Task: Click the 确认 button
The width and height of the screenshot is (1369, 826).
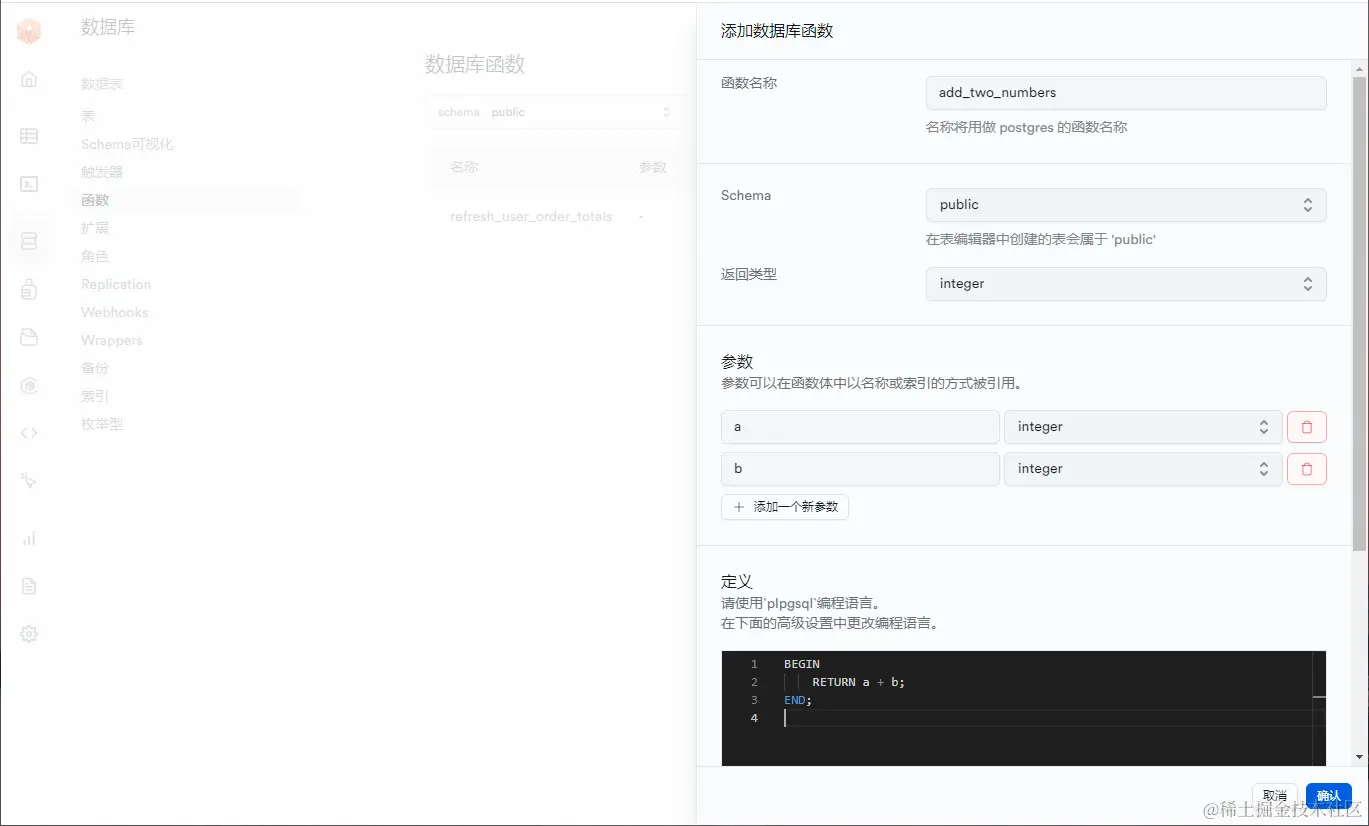Action: point(1329,796)
